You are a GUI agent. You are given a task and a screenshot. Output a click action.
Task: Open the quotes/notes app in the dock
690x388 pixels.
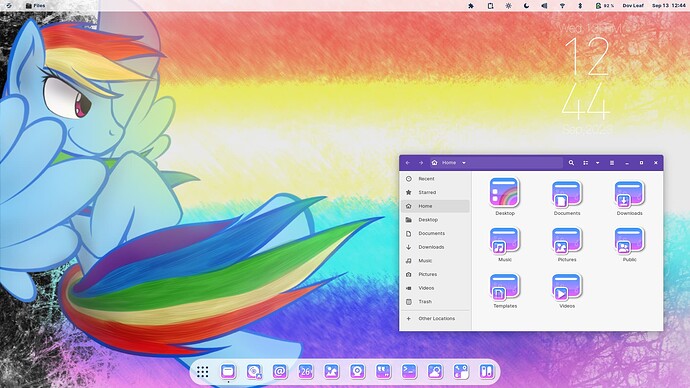[x=383, y=372]
